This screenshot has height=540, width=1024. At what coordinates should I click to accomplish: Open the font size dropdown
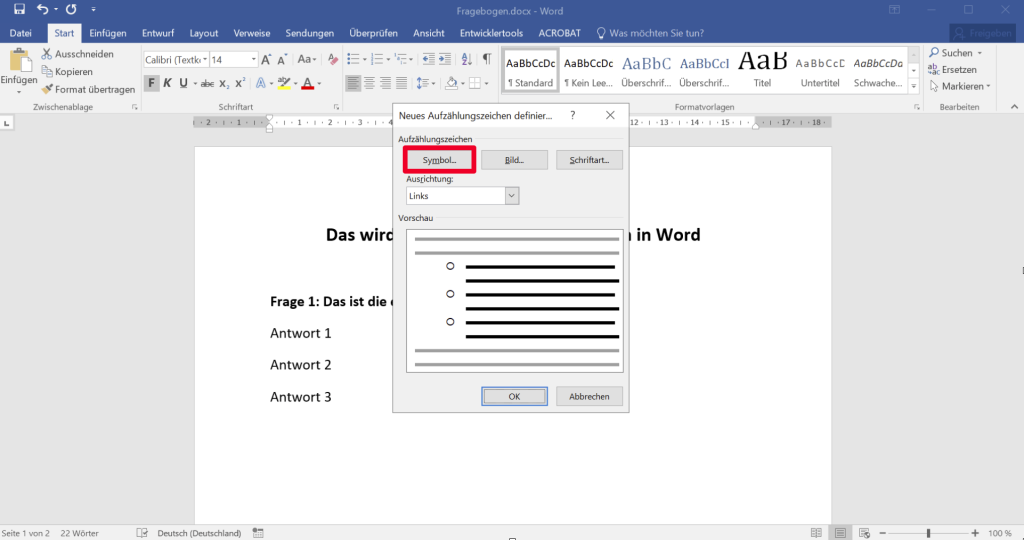pos(253,59)
